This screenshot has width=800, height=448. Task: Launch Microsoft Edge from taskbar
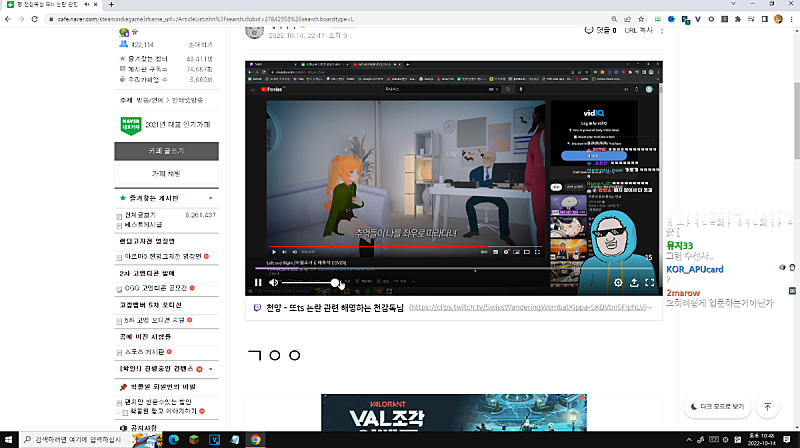173,439
